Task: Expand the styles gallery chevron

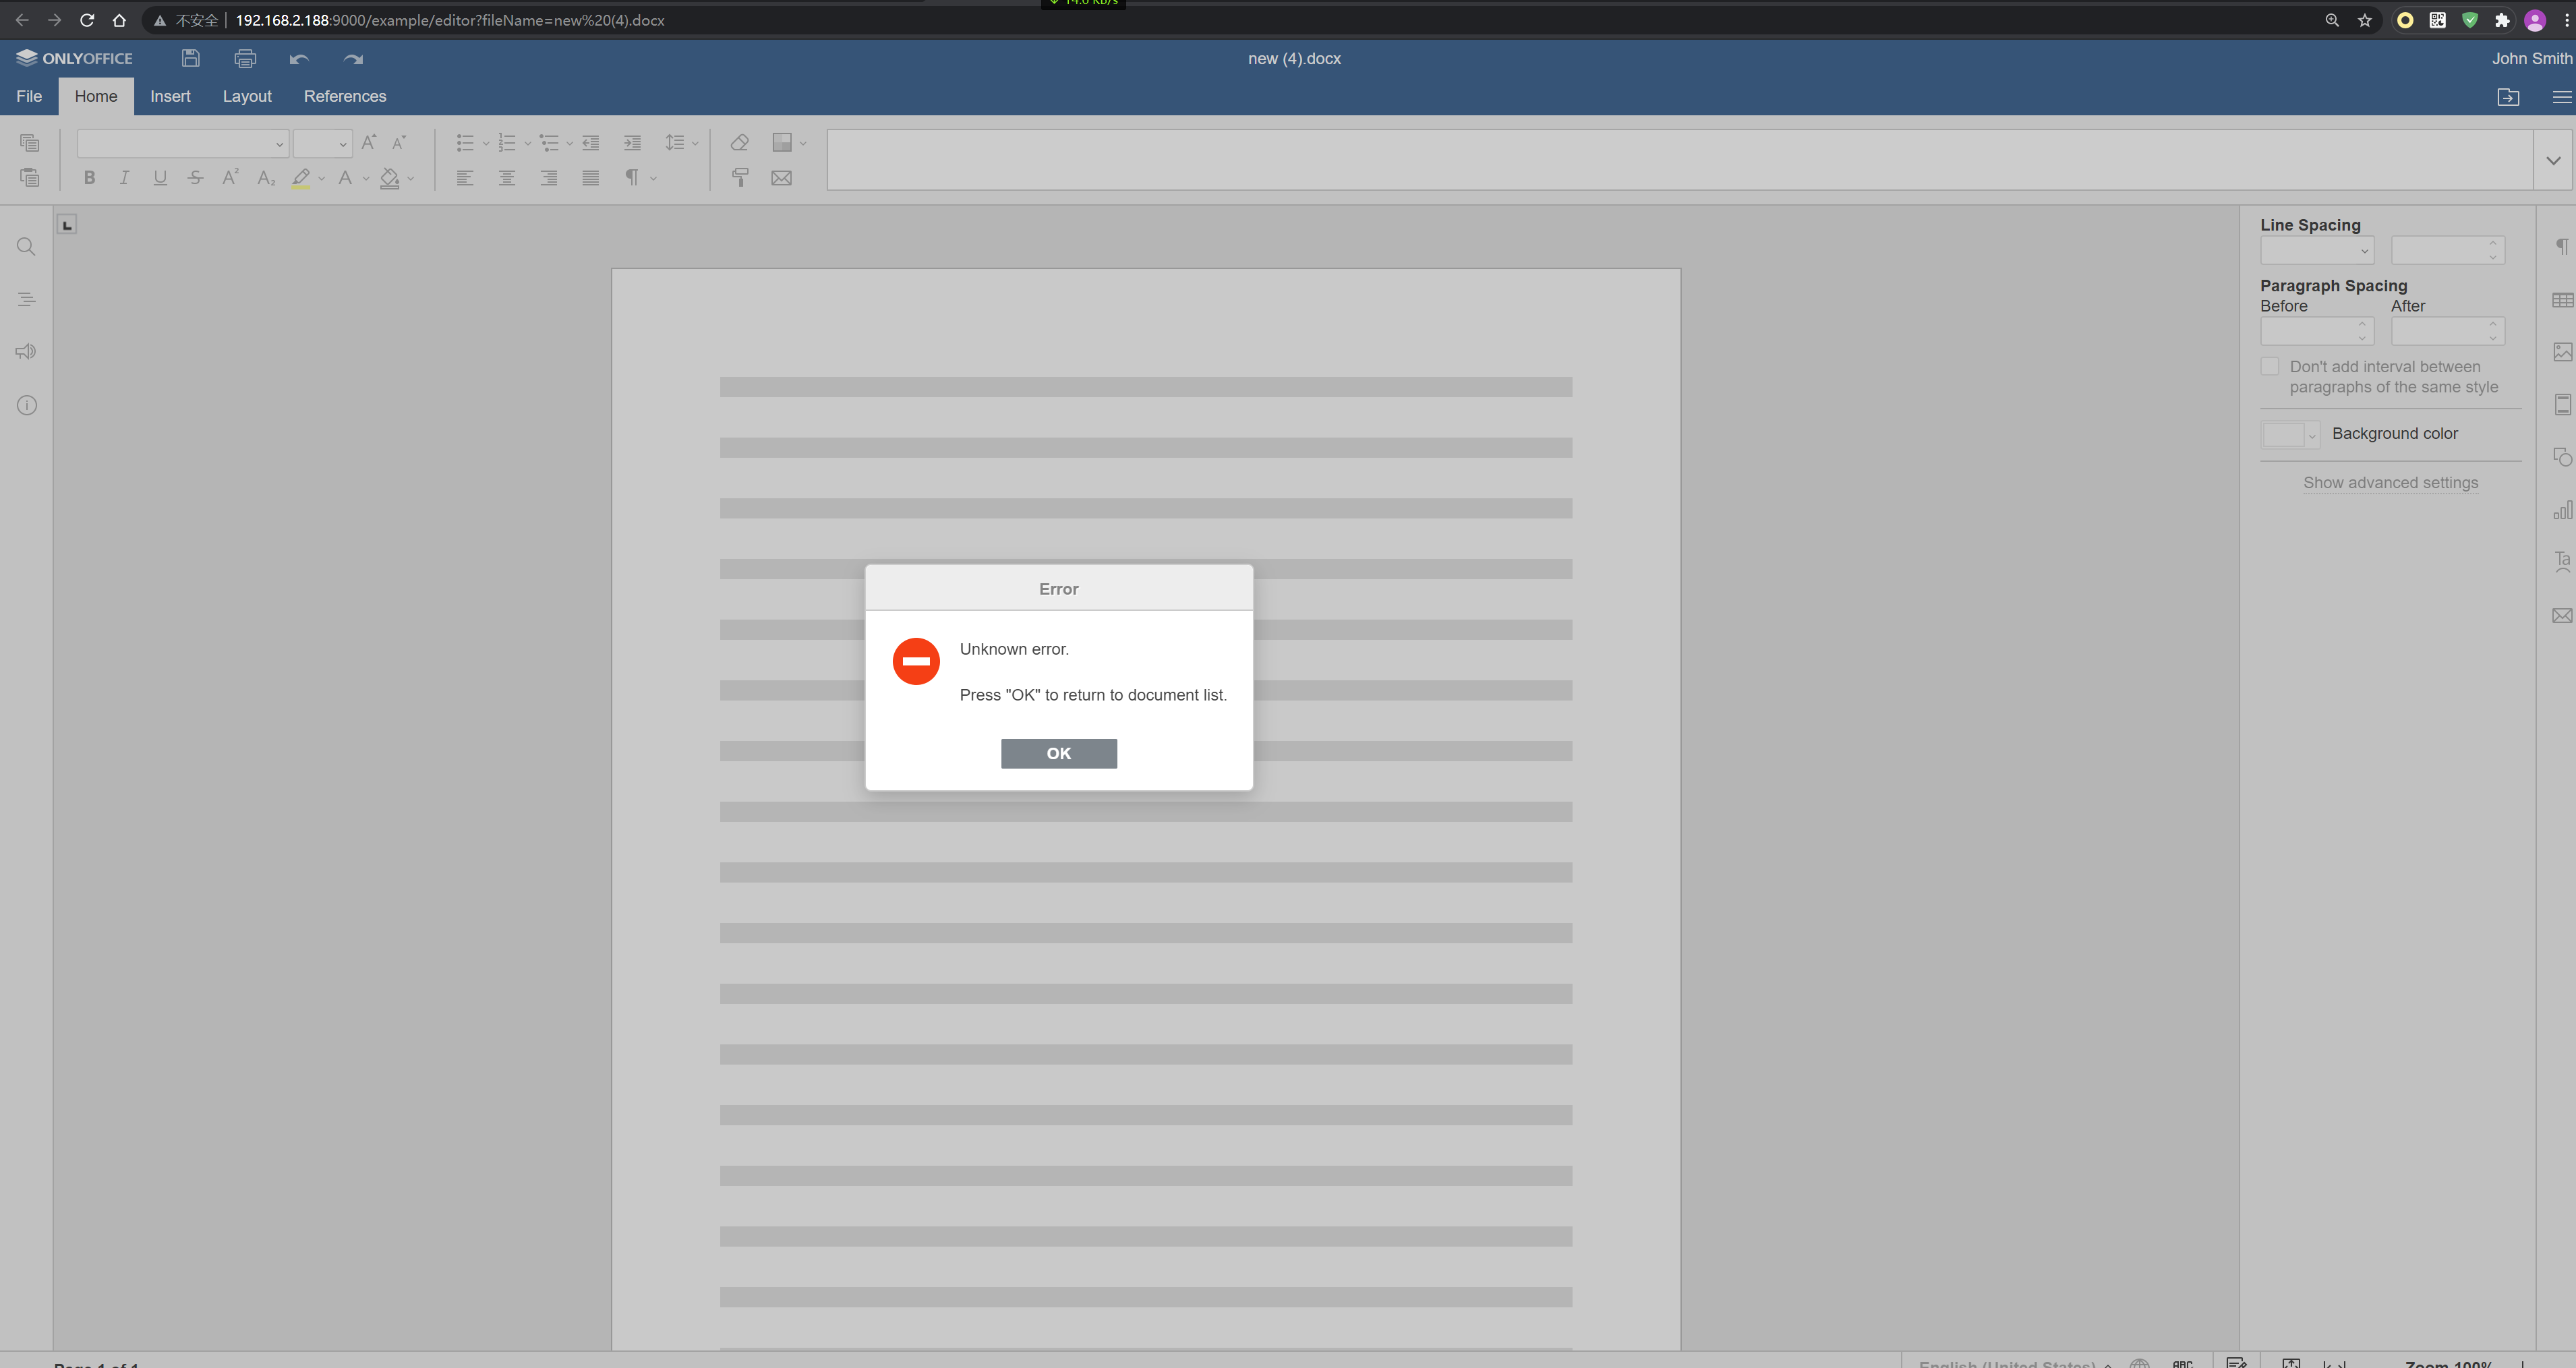Action: click(2553, 160)
